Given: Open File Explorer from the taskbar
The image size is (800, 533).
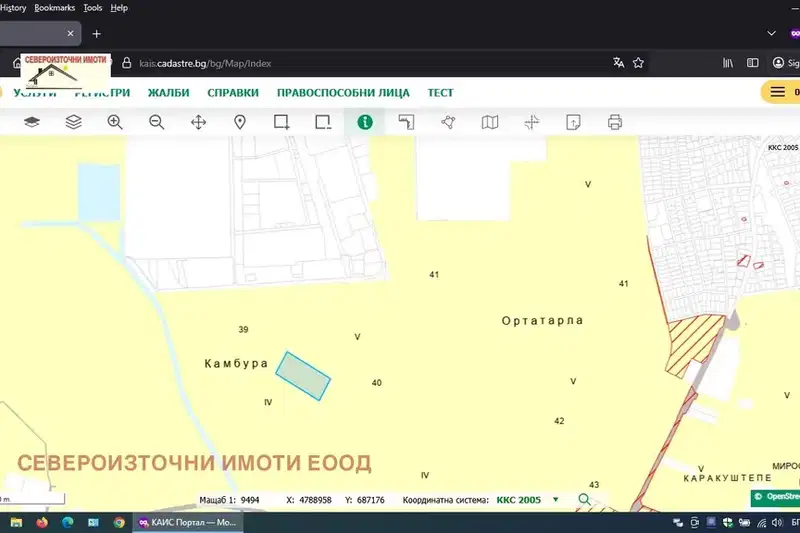Looking at the screenshot, I should [16, 522].
